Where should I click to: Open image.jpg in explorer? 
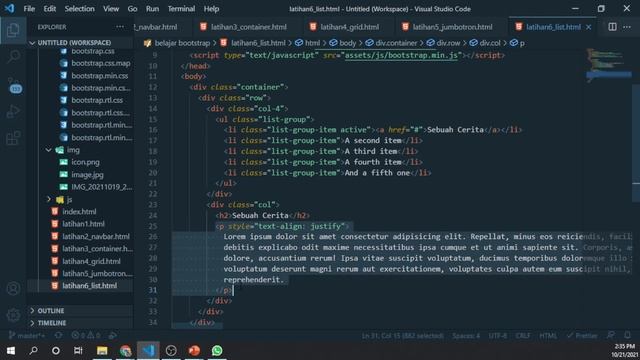[x=87, y=175]
